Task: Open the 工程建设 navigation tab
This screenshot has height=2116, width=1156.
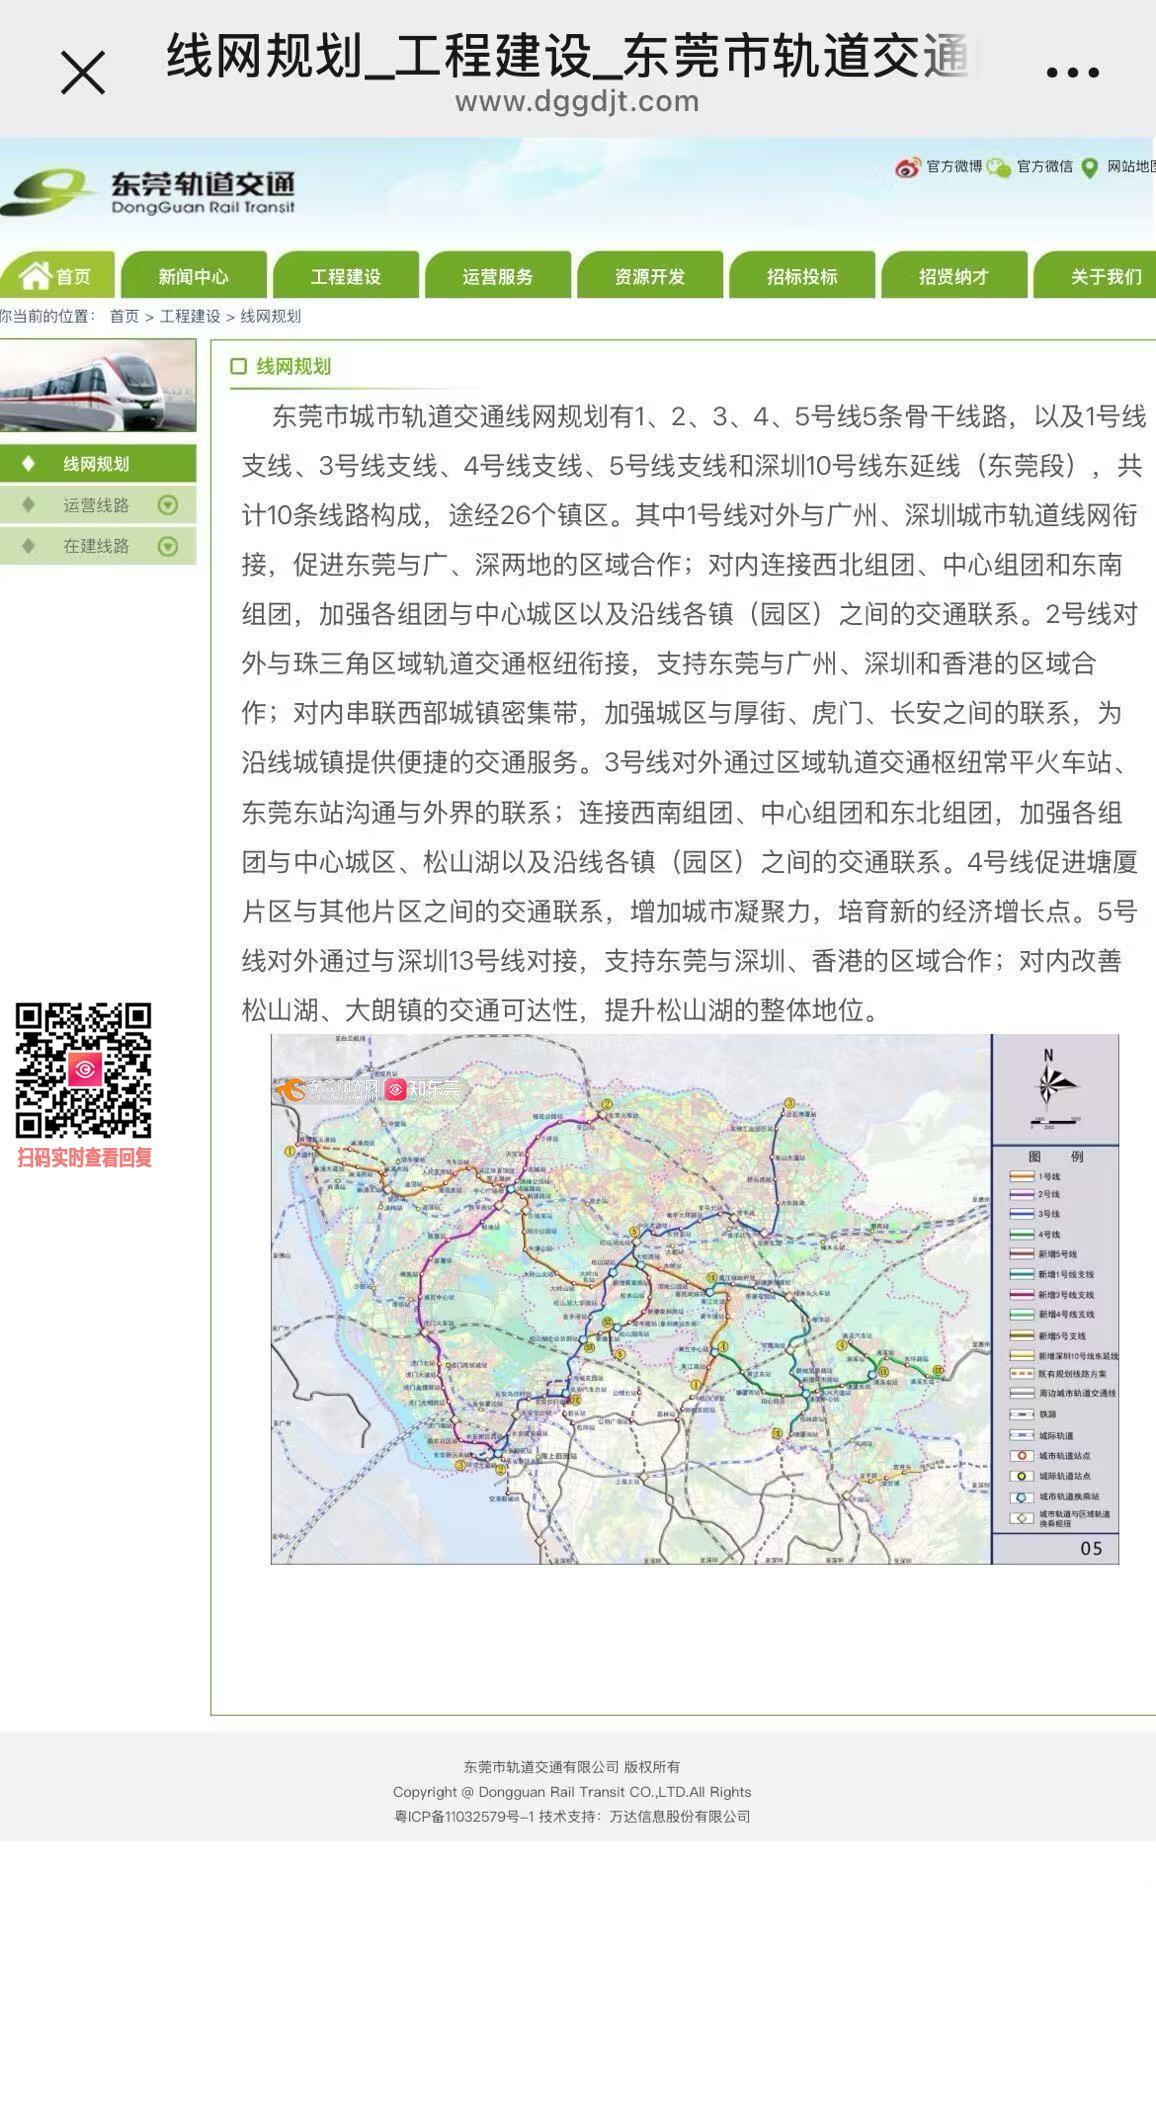Action: tap(345, 277)
